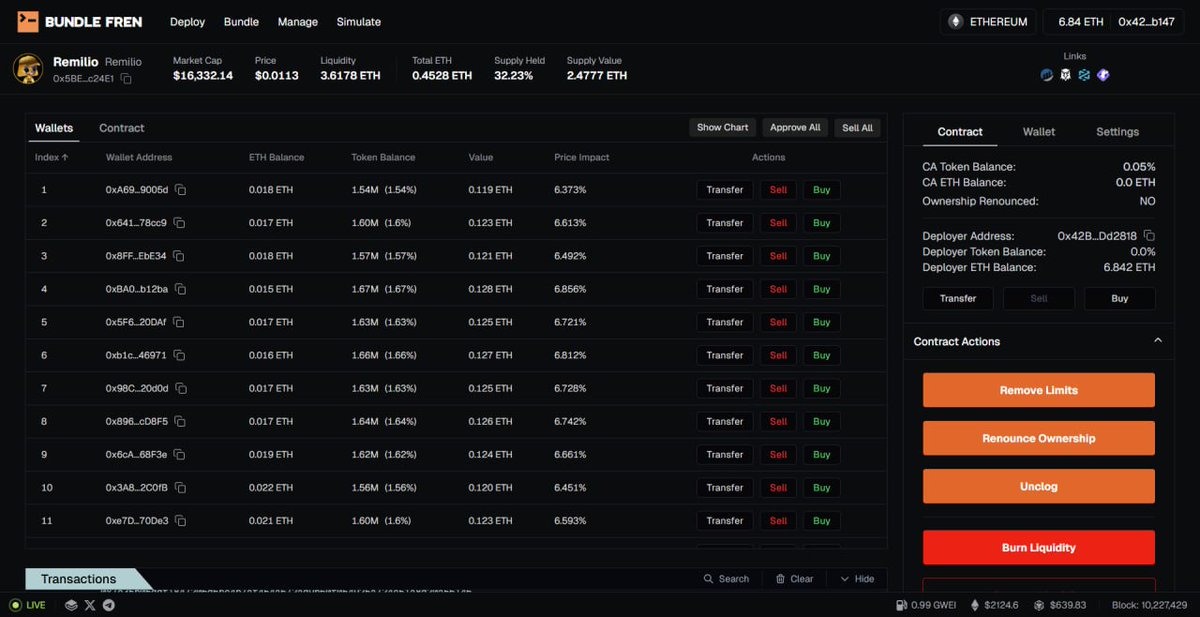Copy wallet address 0xb1c...46971
The width and height of the screenshot is (1200, 617).
(x=181, y=355)
